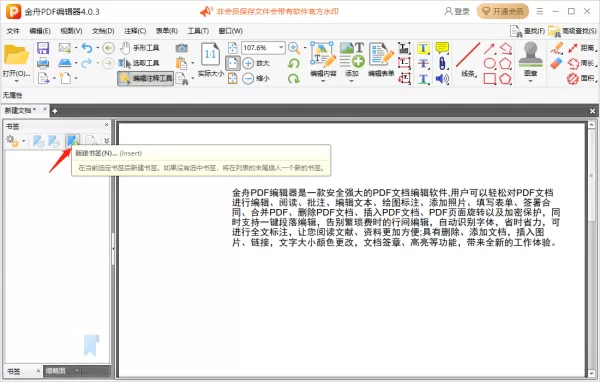
Task: Open the 编辑(E) menu
Action: [40, 31]
